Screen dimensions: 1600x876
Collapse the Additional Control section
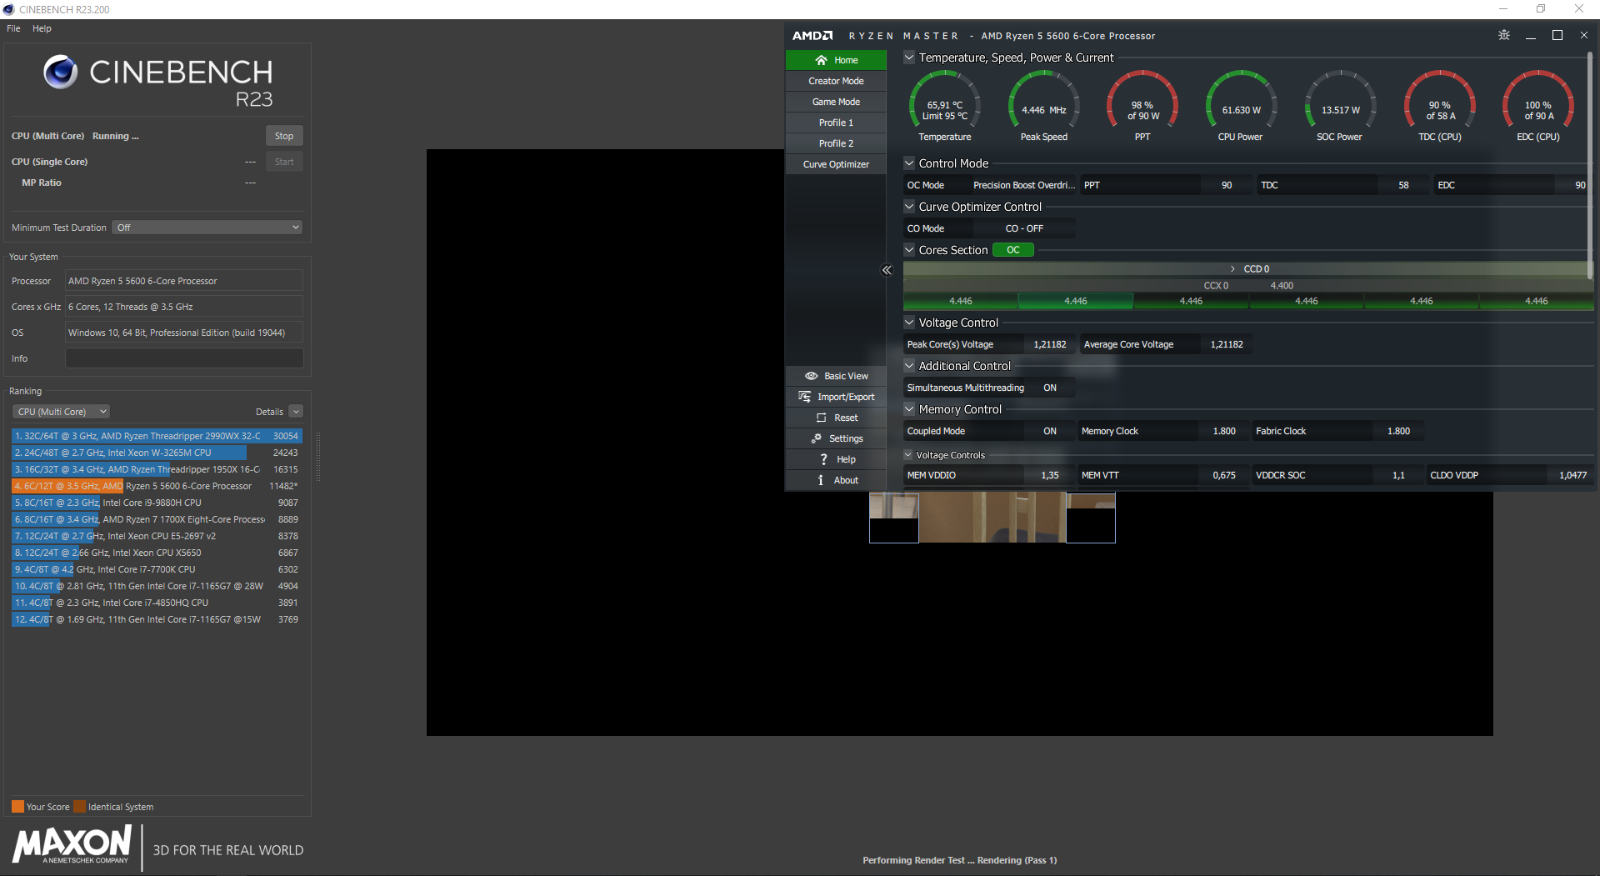[x=909, y=366]
